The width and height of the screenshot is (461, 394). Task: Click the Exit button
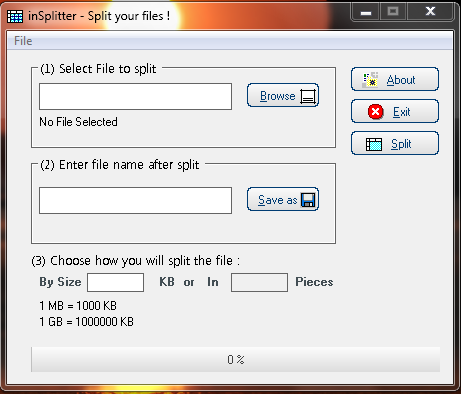coord(395,111)
